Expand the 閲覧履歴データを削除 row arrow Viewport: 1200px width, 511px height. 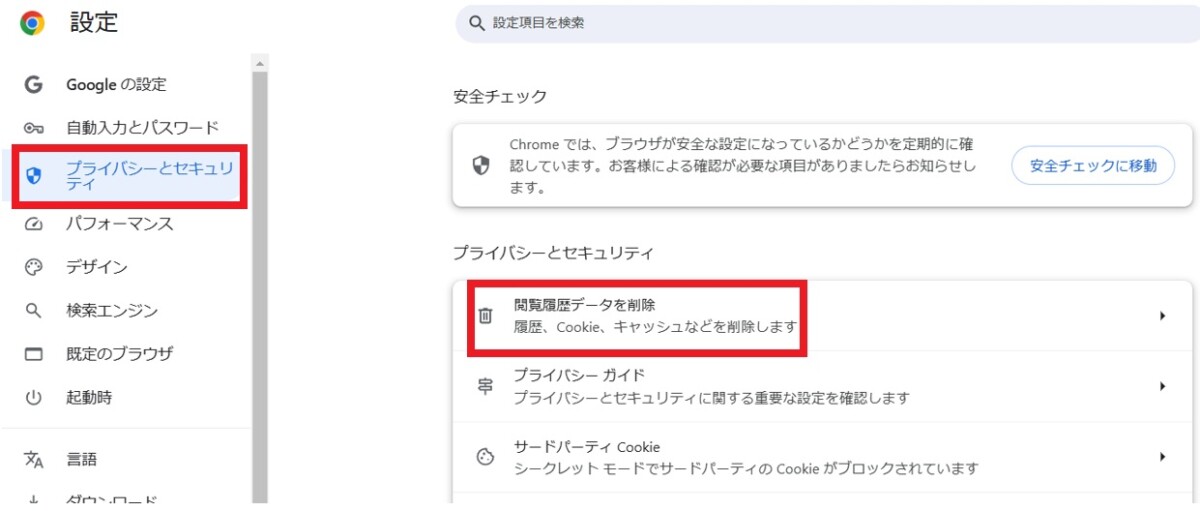click(1163, 316)
